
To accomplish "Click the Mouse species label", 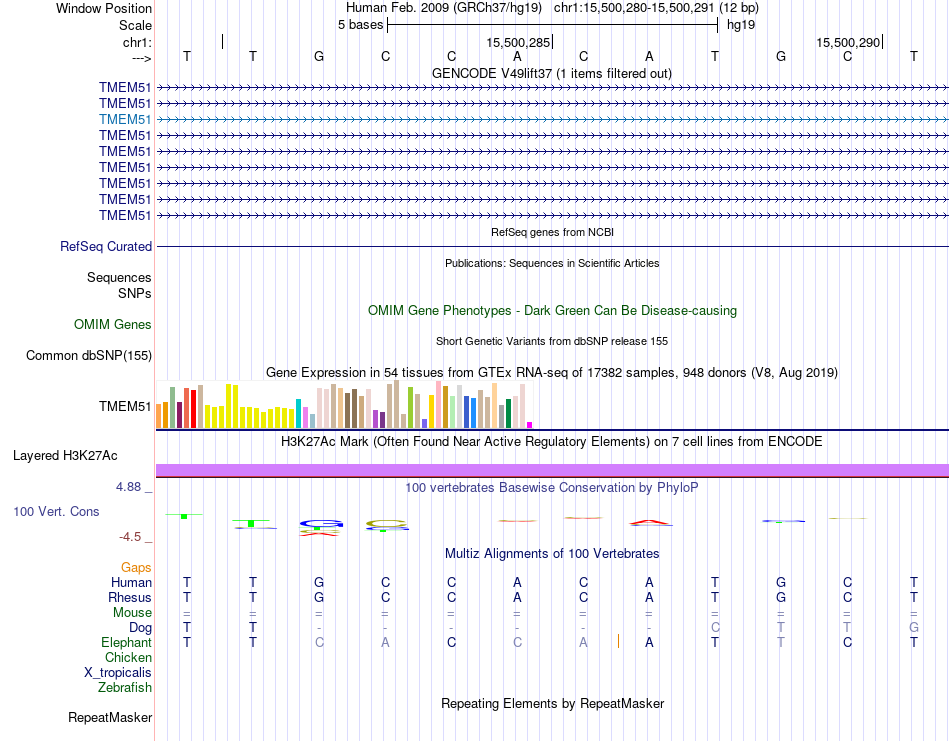I will 132,613.
